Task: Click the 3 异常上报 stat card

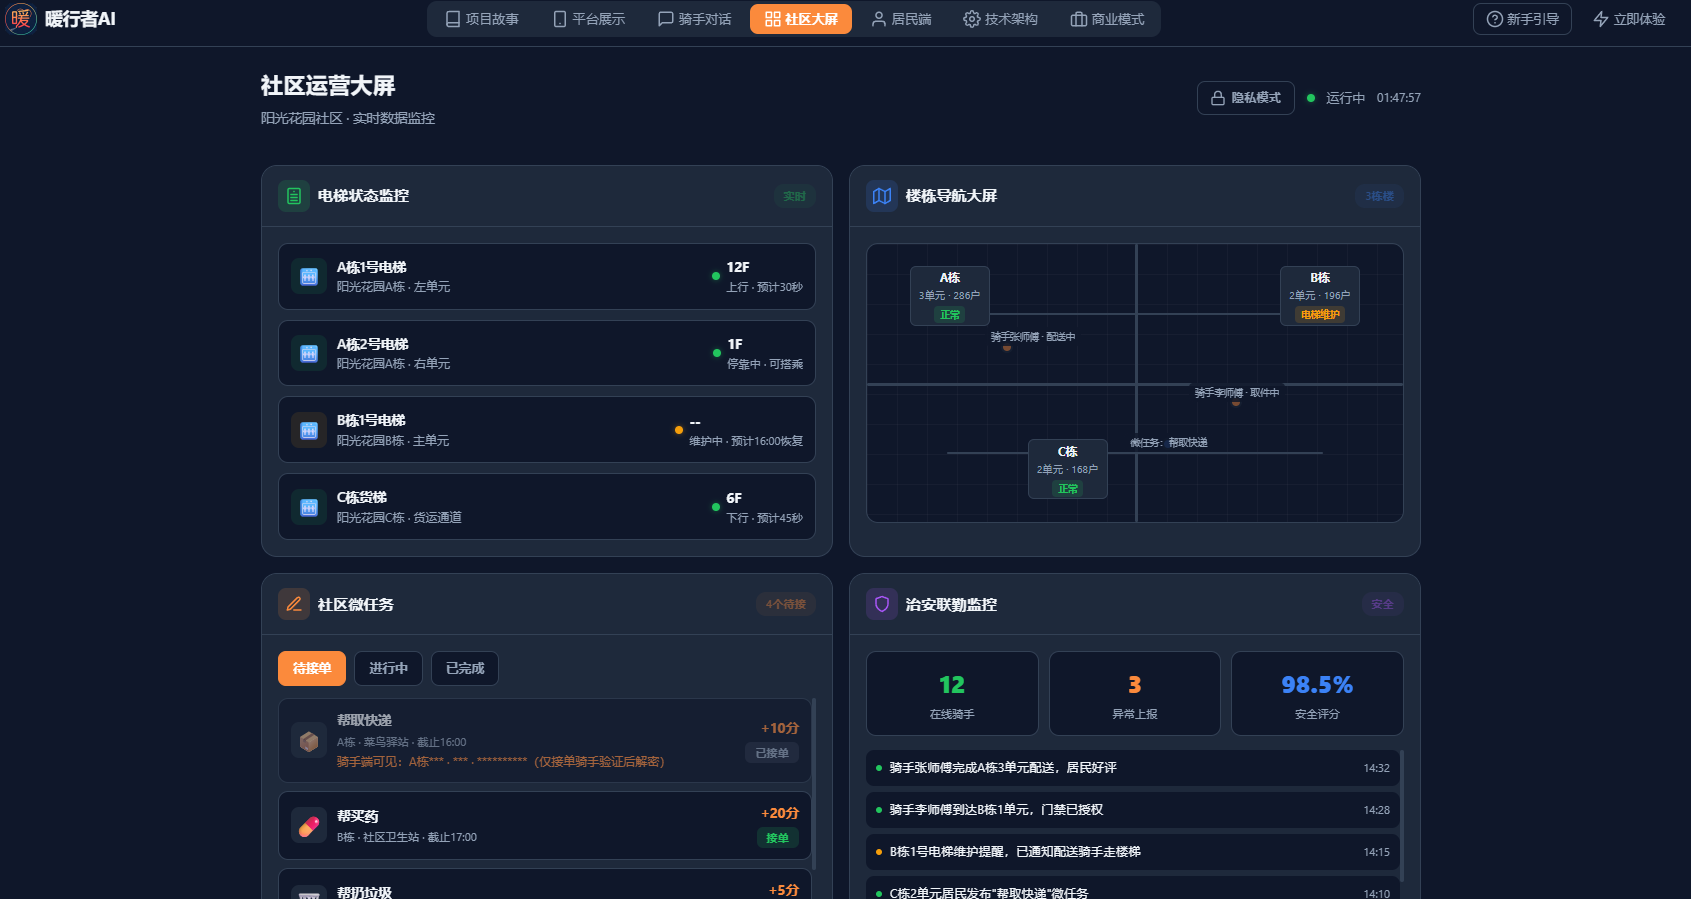Action: pos(1135,694)
